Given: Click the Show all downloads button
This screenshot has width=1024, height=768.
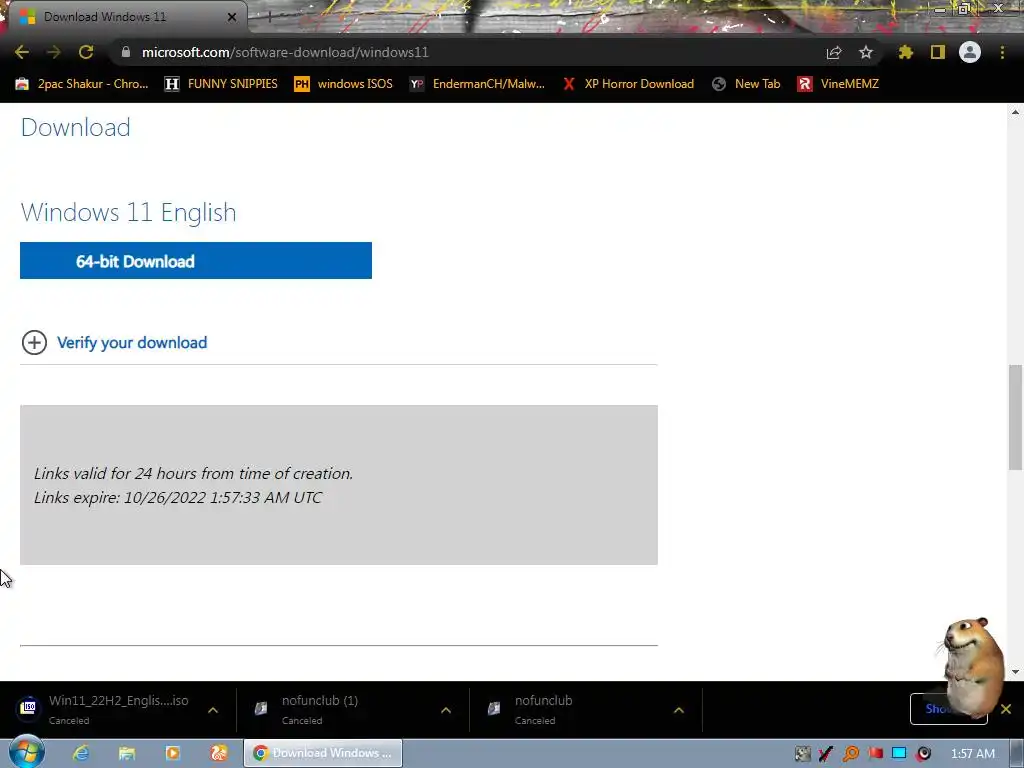Looking at the screenshot, I should coord(948,709).
